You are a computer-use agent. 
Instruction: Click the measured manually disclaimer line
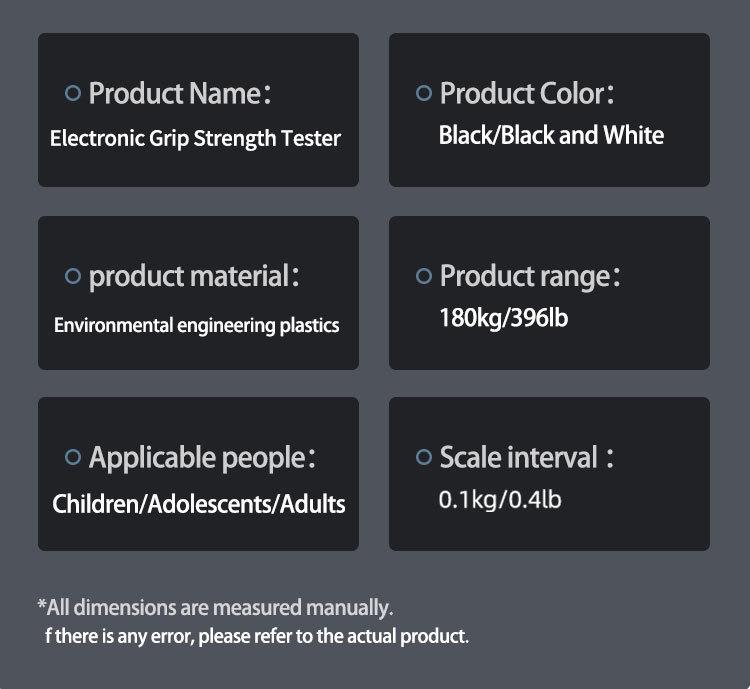215,607
